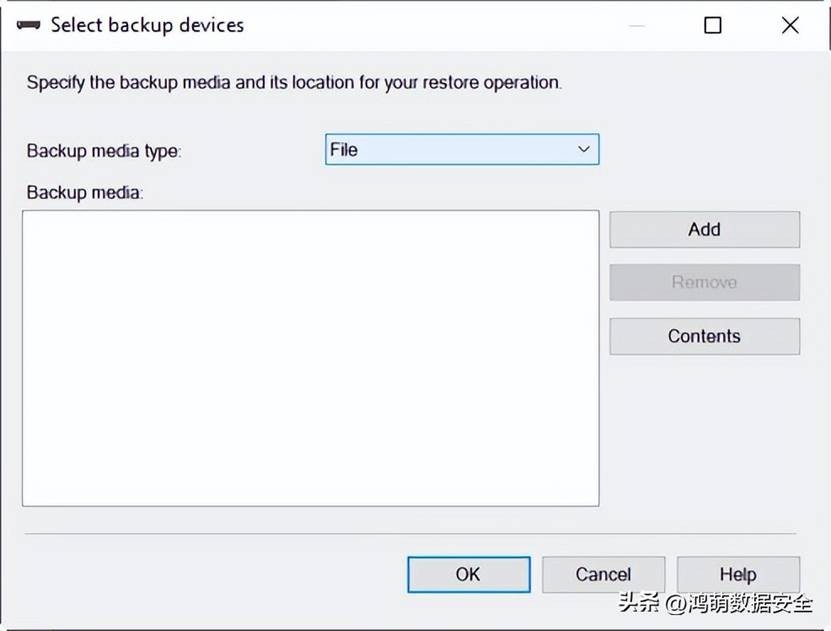Click the "Backup media:" label
The width and height of the screenshot is (831, 631).
pos(85,192)
